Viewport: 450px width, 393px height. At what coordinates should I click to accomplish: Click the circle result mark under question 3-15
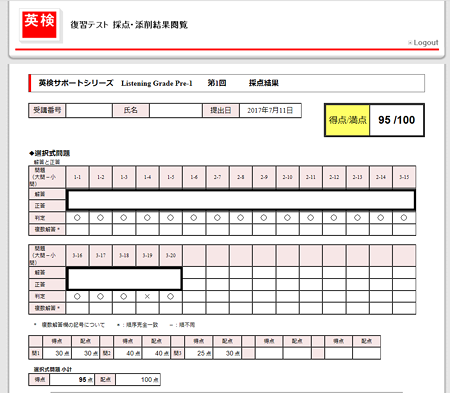pyautogui.click(x=404, y=218)
